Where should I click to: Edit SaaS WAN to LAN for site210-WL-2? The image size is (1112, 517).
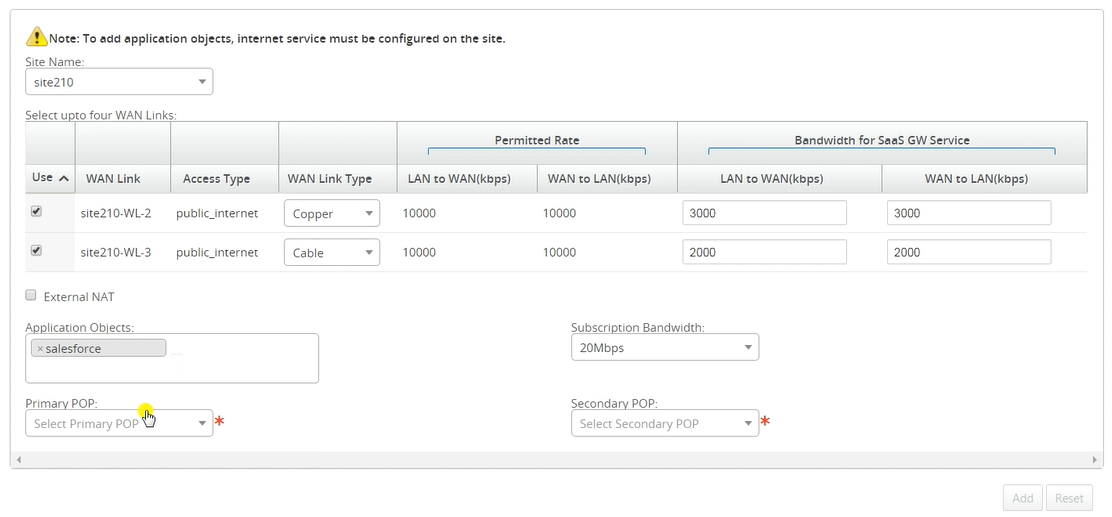tap(969, 213)
